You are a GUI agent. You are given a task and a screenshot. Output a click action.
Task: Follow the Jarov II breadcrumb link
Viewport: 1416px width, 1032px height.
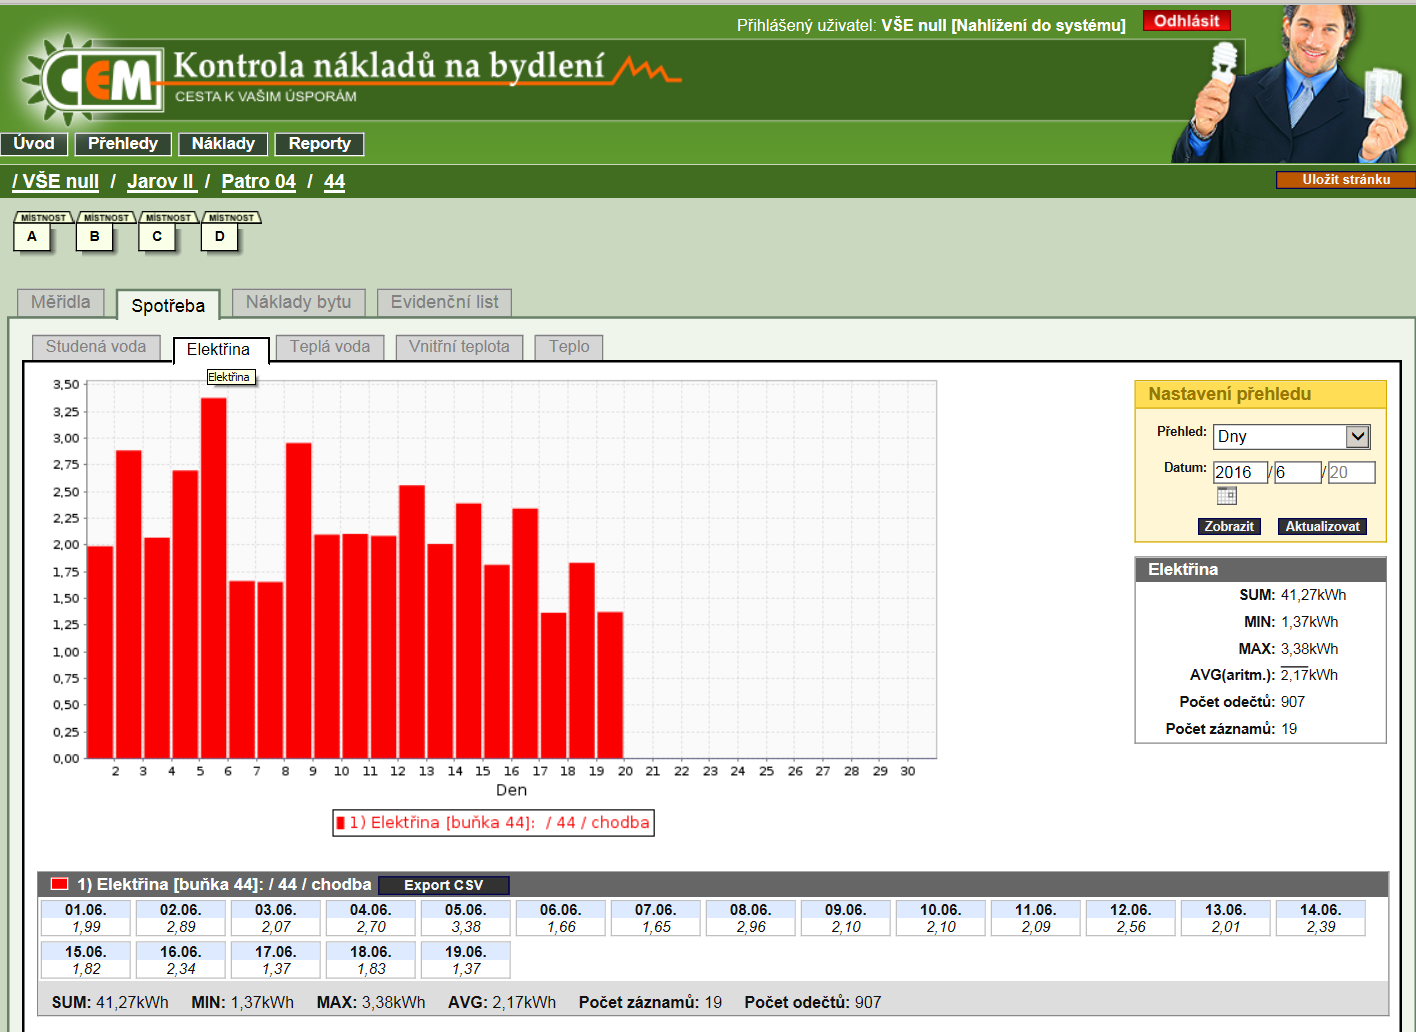pos(161,182)
